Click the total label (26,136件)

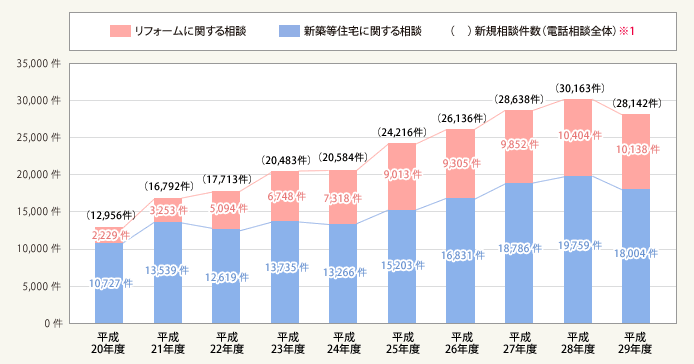[462, 118]
